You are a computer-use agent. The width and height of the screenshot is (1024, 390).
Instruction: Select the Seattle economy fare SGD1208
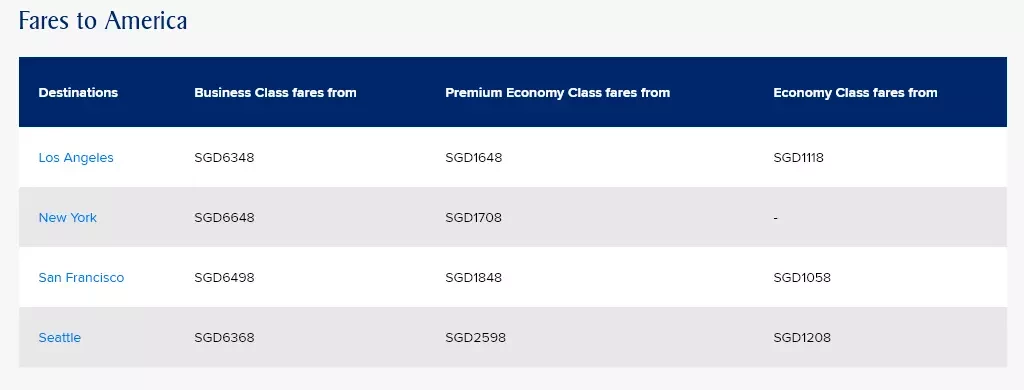pyautogui.click(x=802, y=338)
